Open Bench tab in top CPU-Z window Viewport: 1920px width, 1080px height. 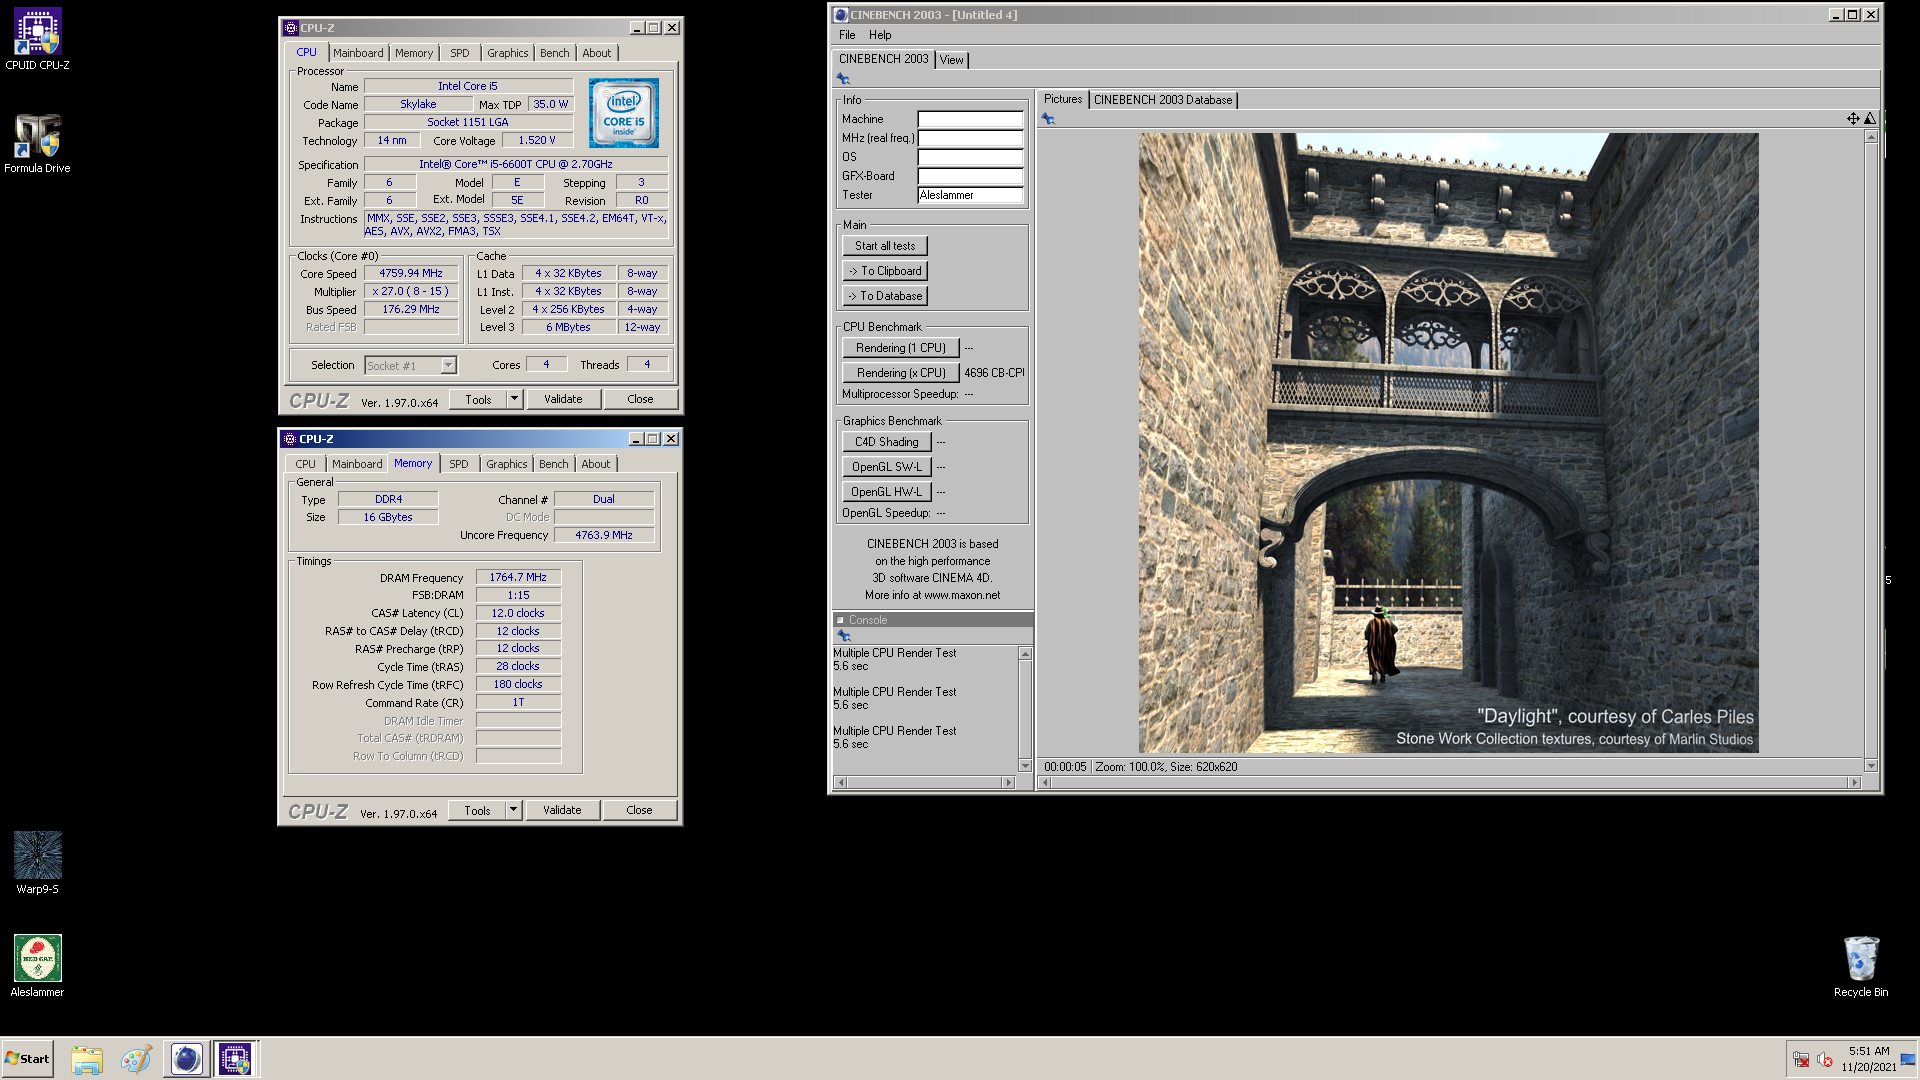[x=555, y=53]
